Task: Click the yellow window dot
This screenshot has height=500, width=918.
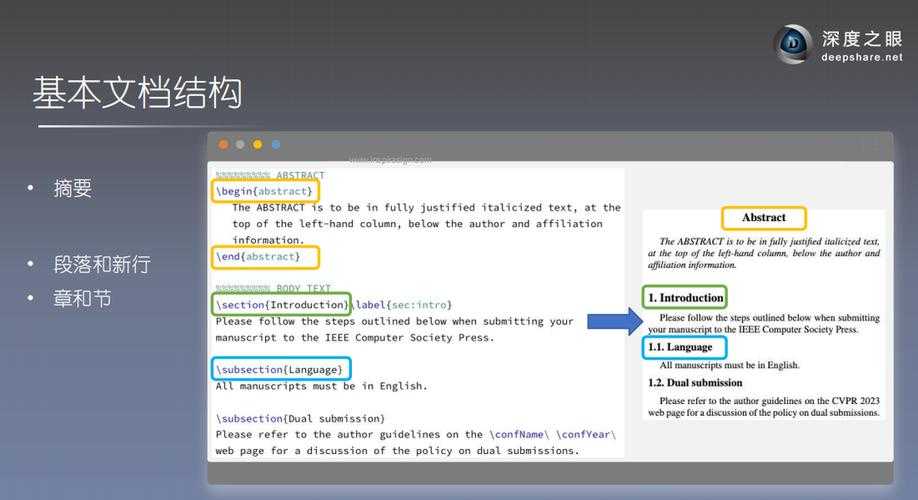Action: pyautogui.click(x=257, y=145)
